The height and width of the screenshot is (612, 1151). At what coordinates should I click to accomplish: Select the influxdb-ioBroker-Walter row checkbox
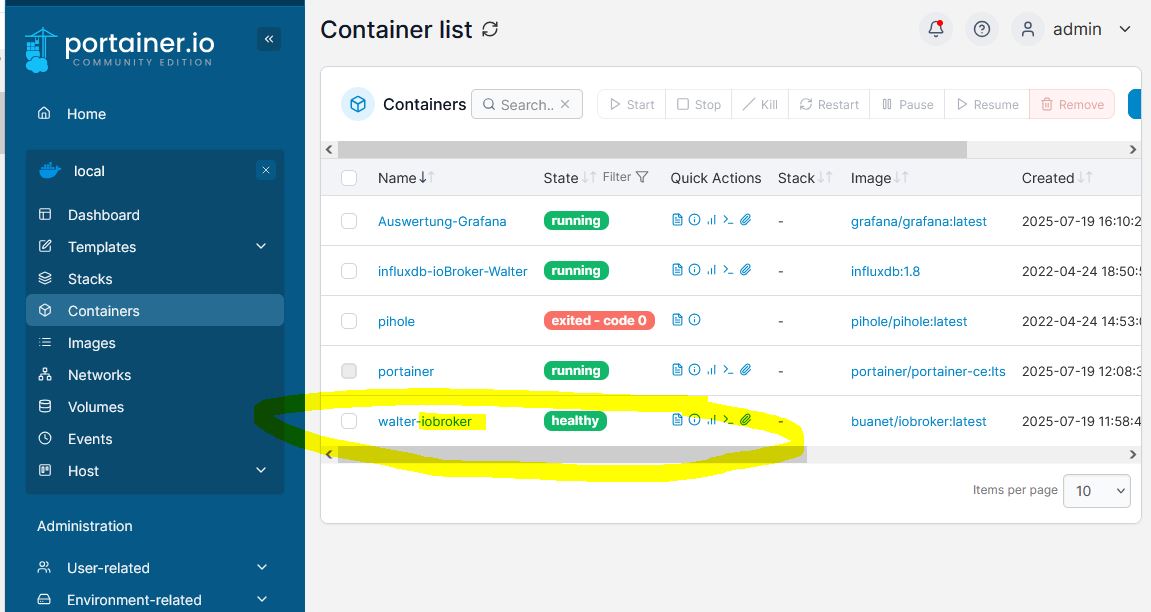coord(349,271)
